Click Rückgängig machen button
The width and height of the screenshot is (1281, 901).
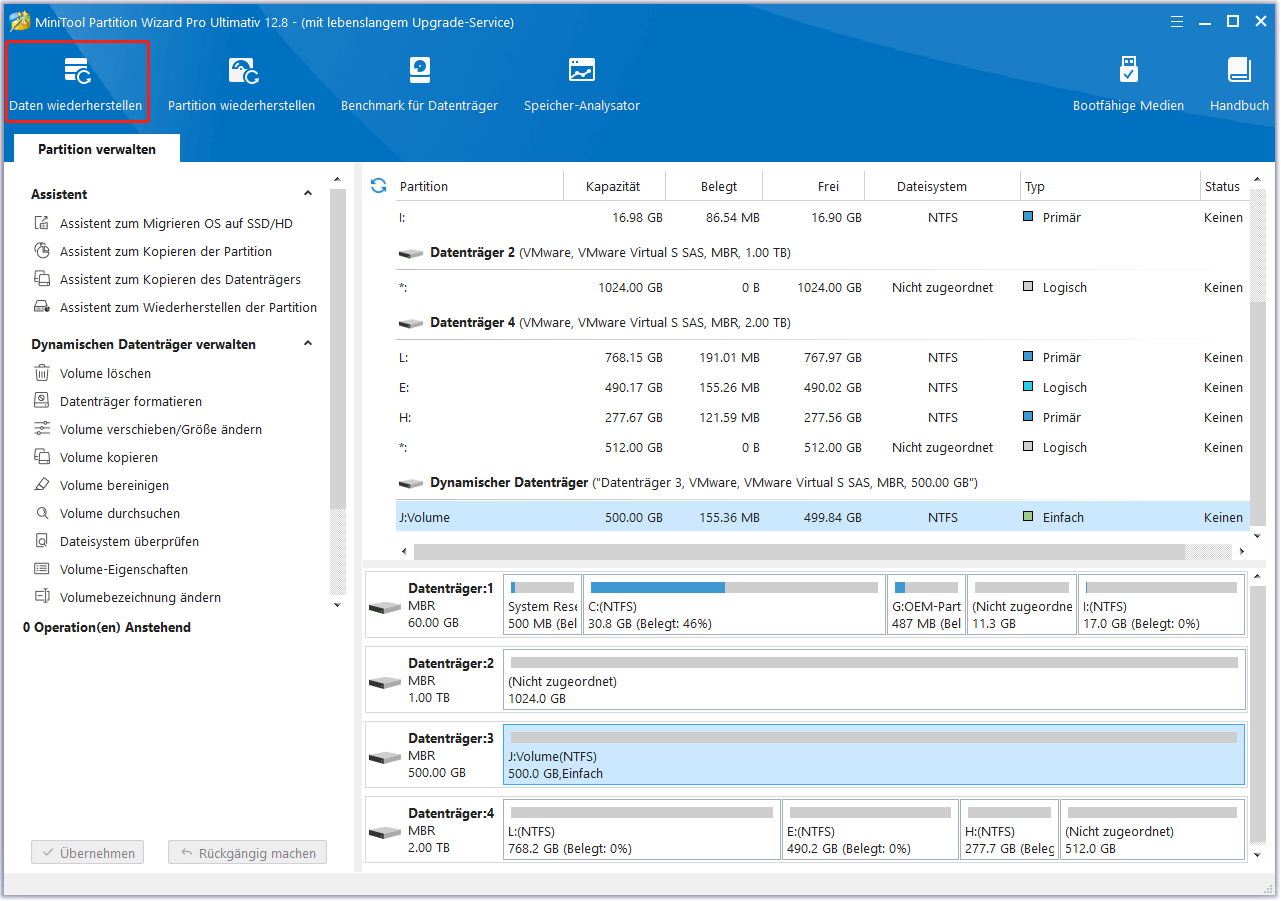point(247,853)
